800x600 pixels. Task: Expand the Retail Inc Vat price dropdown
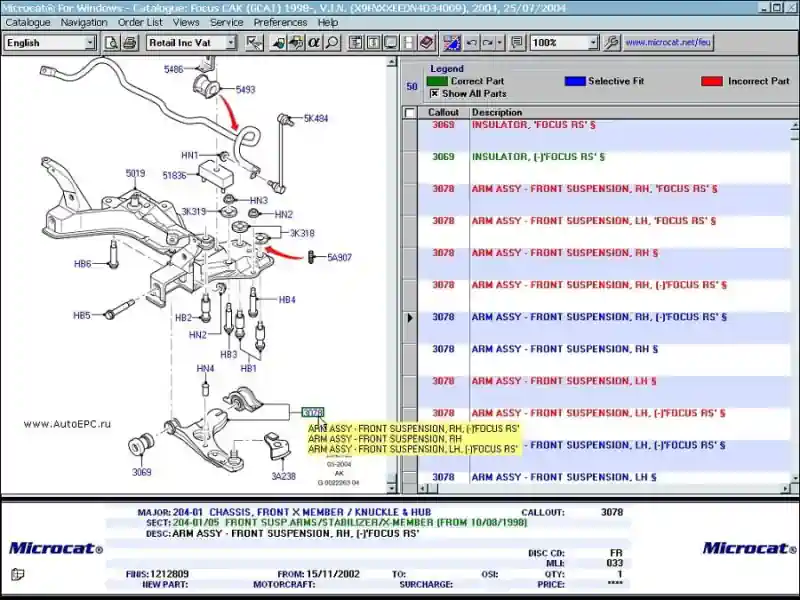[230, 43]
